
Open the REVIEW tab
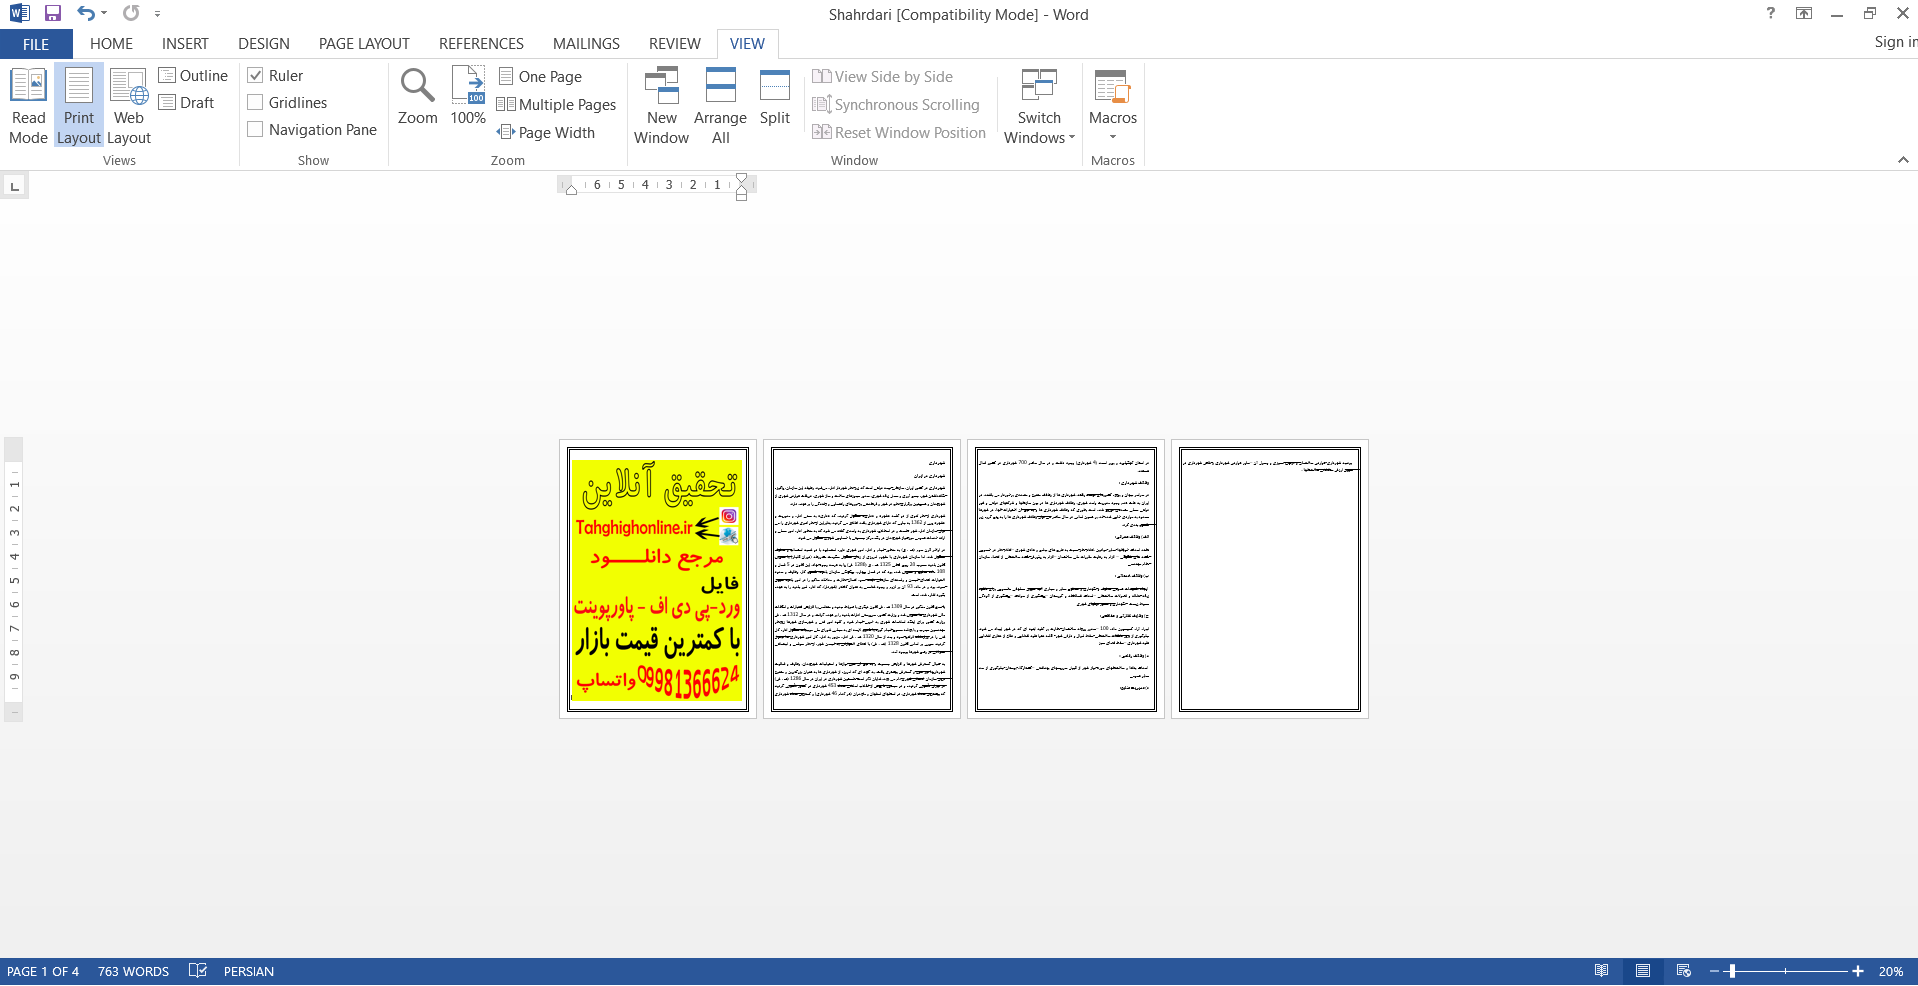click(674, 44)
